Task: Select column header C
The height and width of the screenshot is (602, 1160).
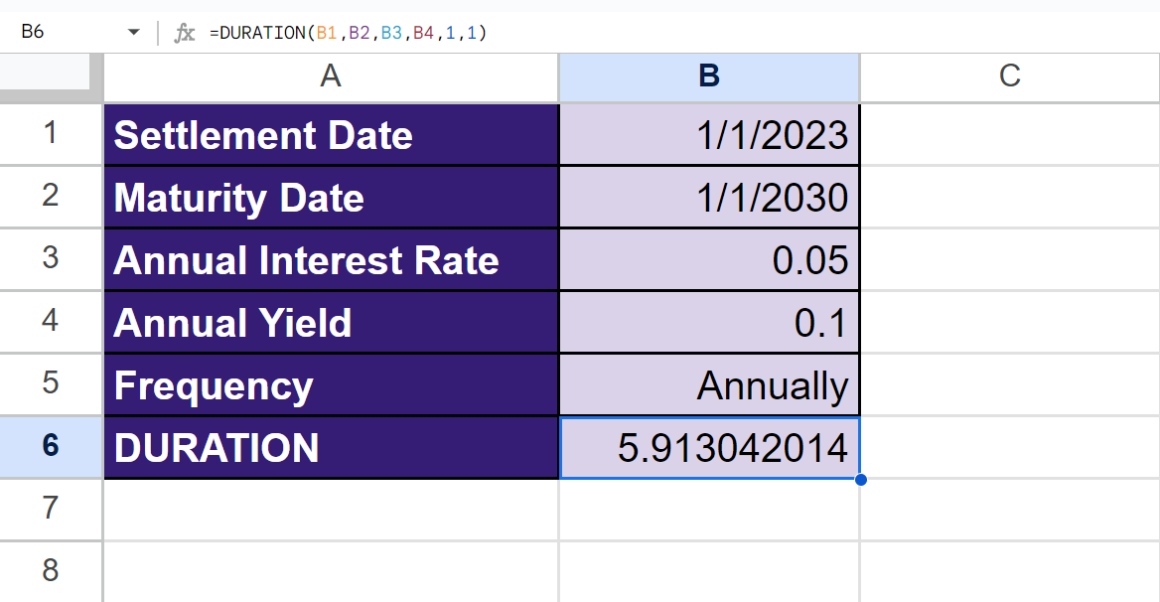Action: [1009, 77]
